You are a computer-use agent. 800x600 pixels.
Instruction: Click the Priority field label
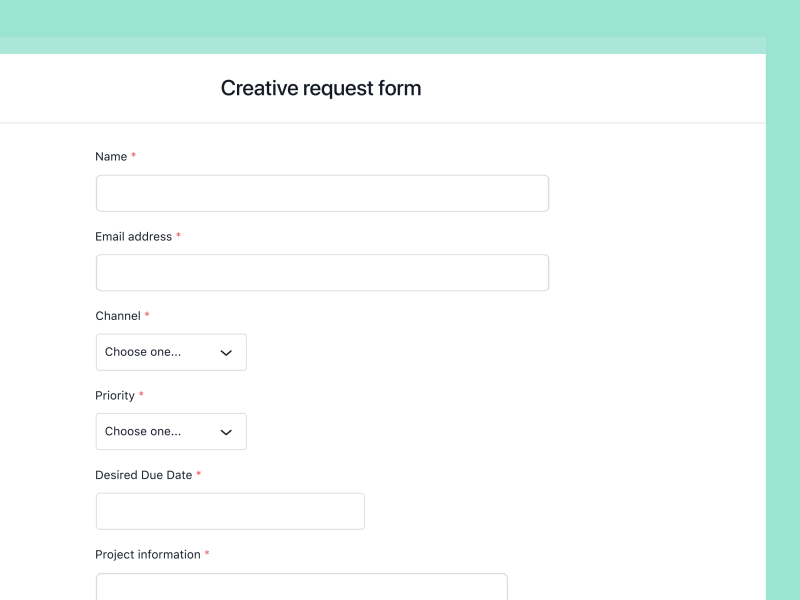[114, 395]
